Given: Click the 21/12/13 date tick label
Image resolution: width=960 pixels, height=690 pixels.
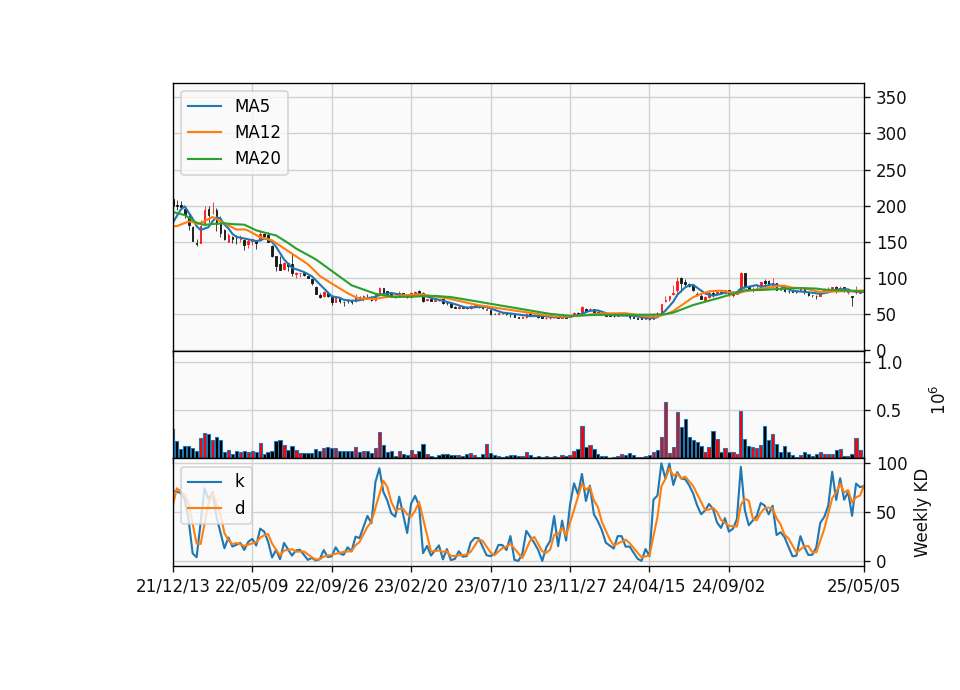Looking at the screenshot, I should click(173, 586).
